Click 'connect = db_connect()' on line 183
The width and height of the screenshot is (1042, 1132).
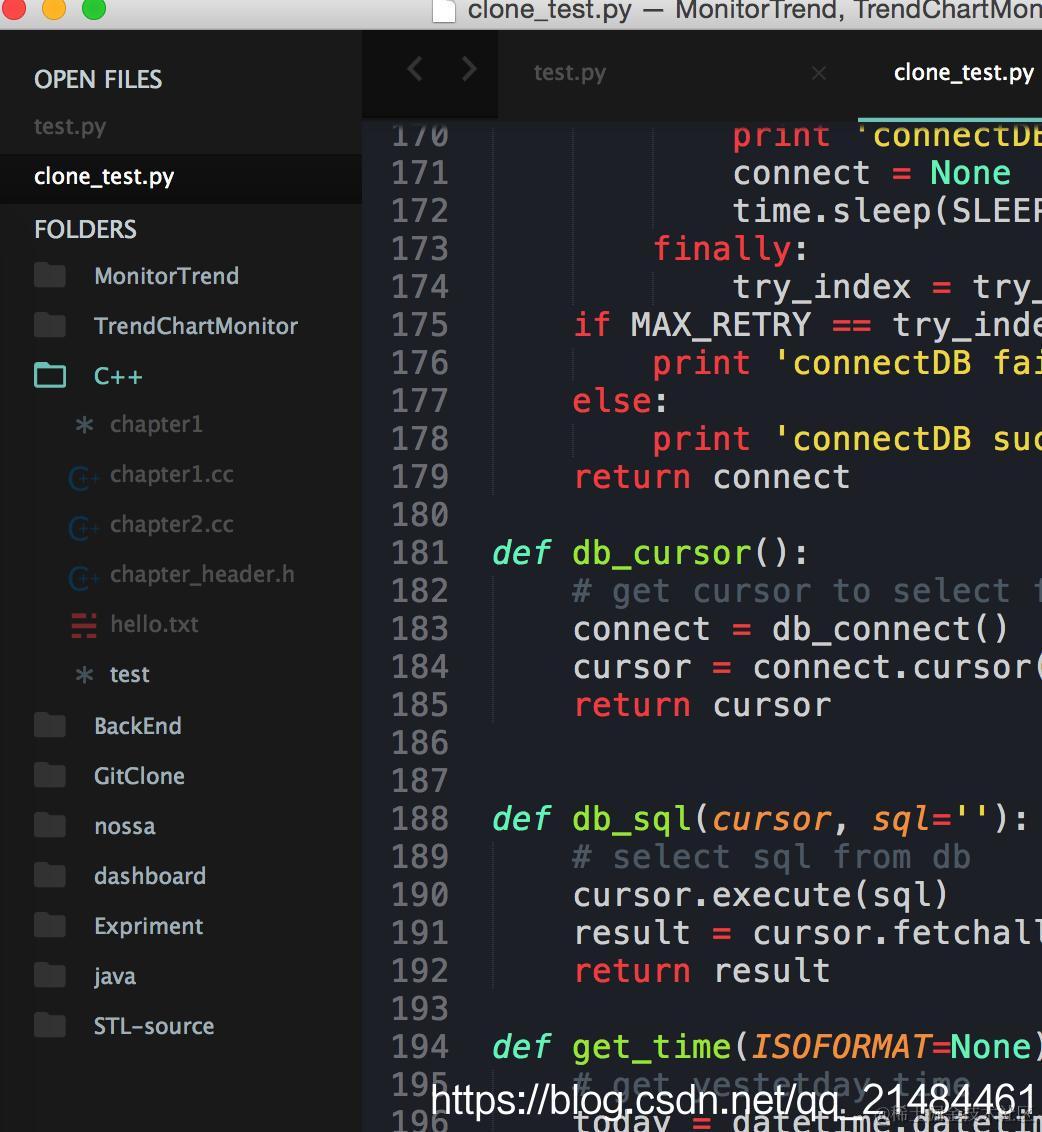(790, 629)
